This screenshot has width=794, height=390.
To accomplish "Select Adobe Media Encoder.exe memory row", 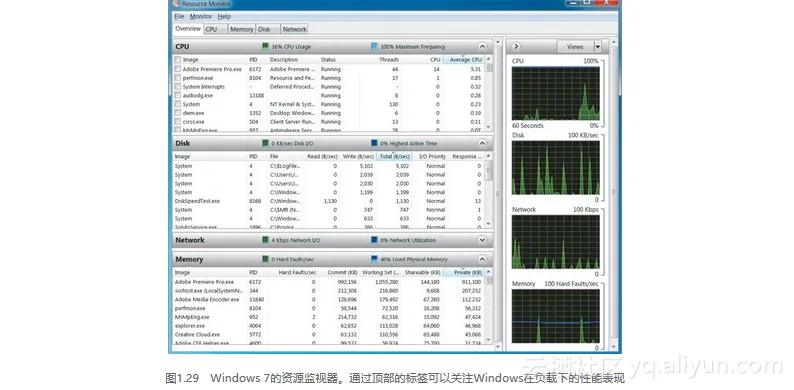I will [x=329, y=299].
